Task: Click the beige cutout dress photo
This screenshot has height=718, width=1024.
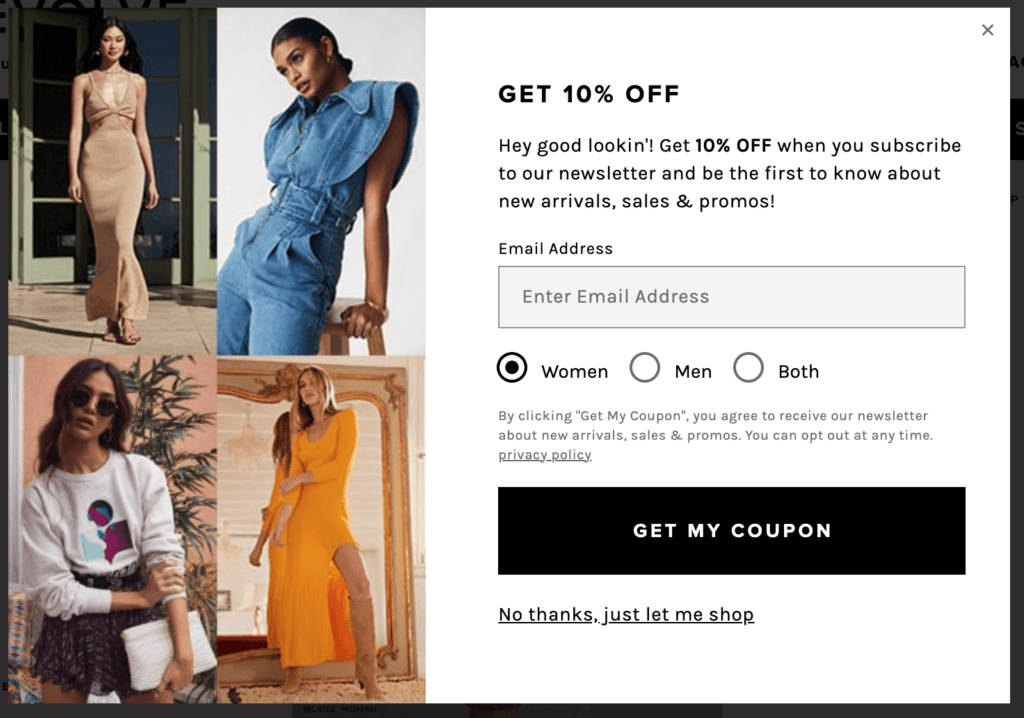Action: [x=112, y=182]
